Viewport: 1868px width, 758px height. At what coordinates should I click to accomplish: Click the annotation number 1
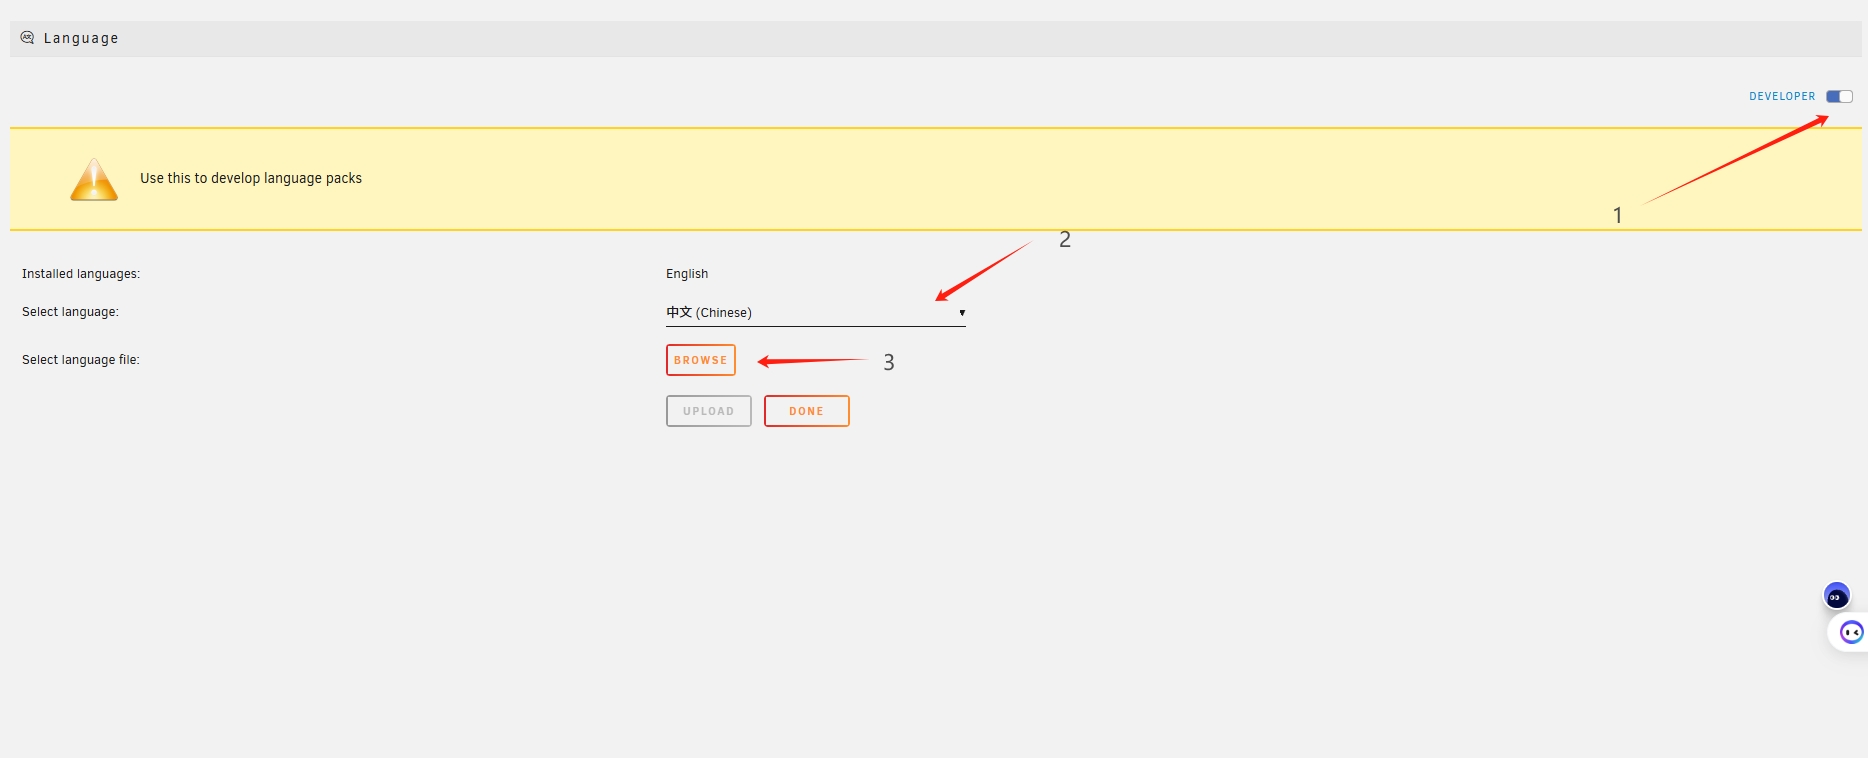coord(1617,215)
